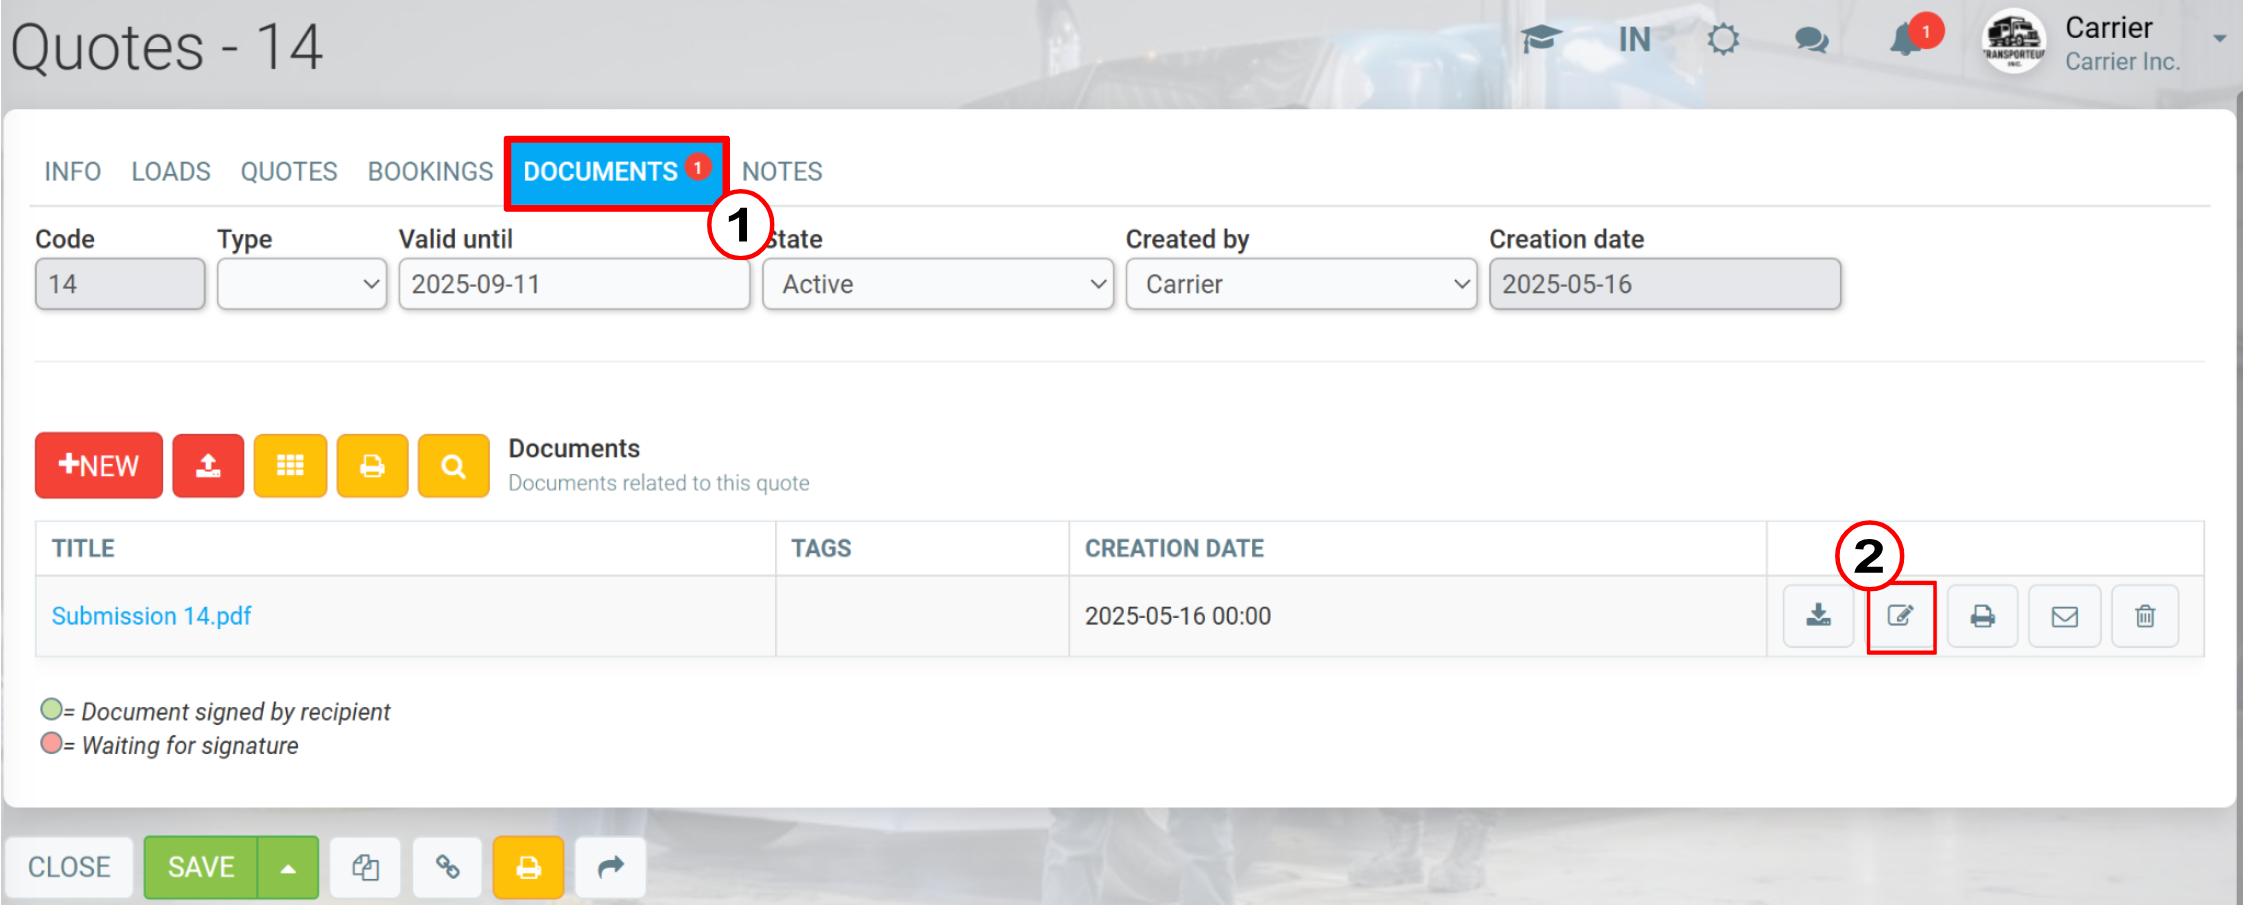Open the yellow grid view button
Screen dimensions: 2243x909
[x=290, y=465]
